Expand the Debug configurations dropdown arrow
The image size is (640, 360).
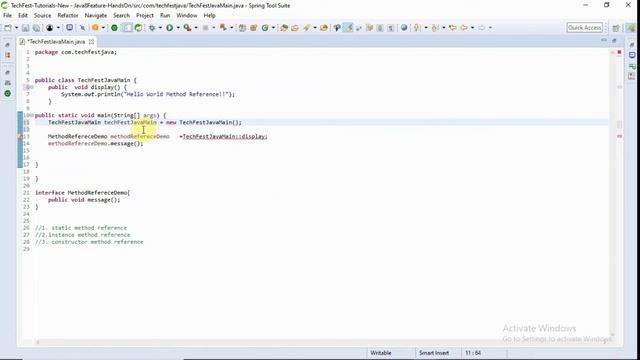coord(160,28)
